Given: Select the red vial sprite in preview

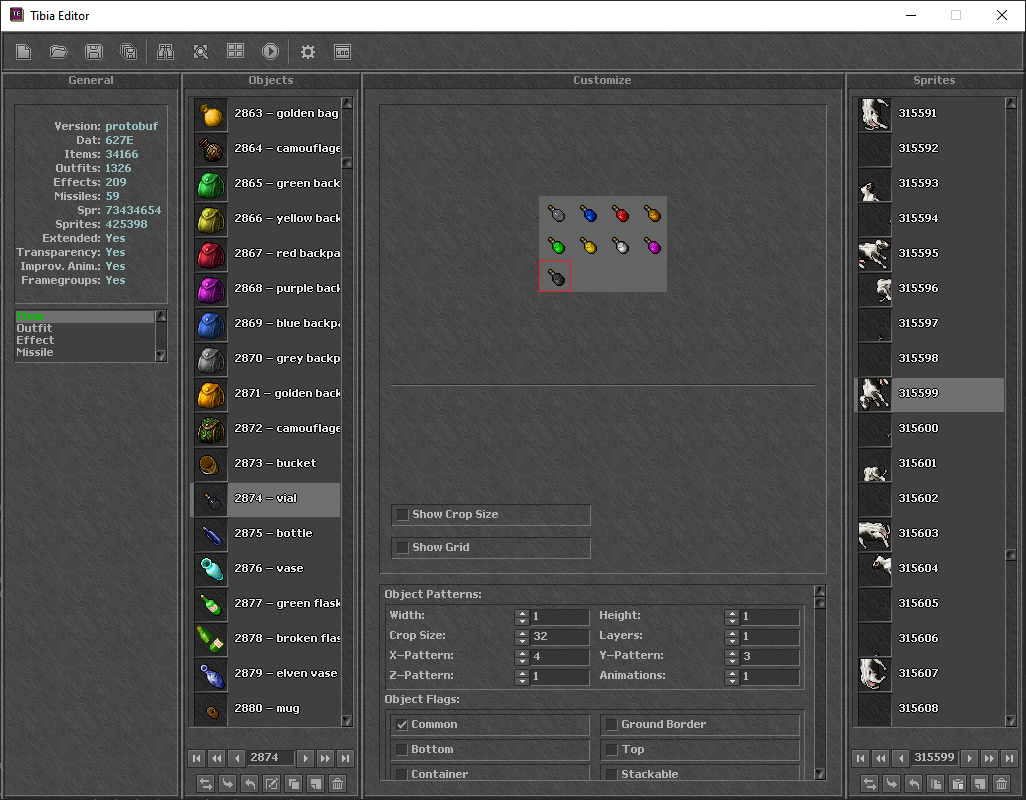Looking at the screenshot, I should pyautogui.click(x=620, y=213).
